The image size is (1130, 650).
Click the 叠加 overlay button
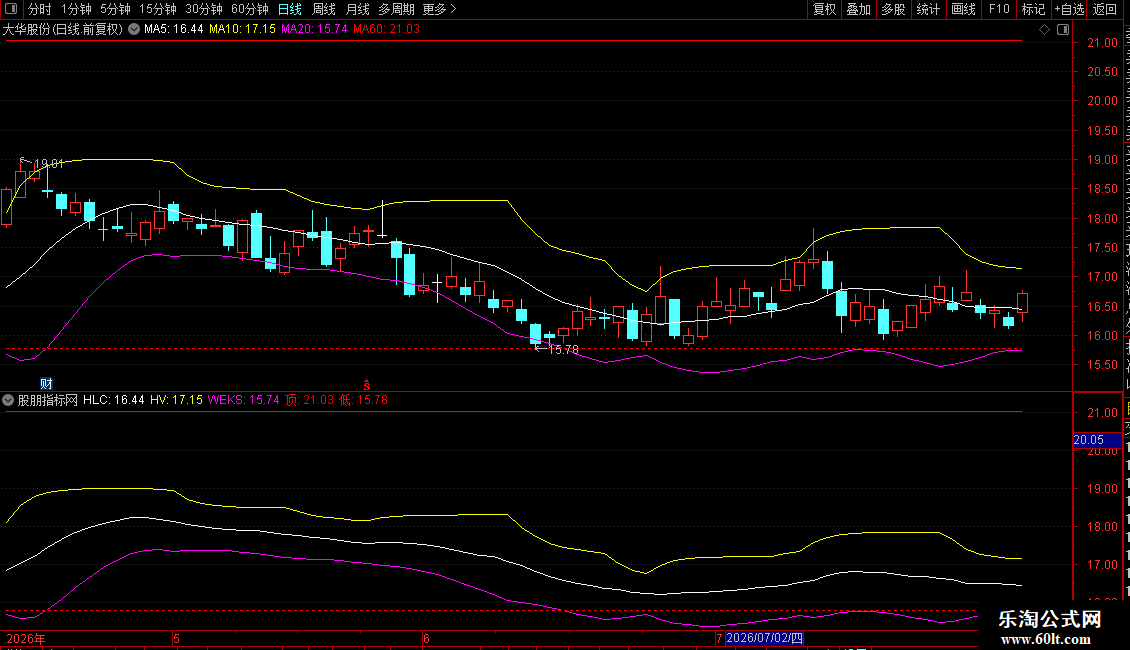pos(858,9)
